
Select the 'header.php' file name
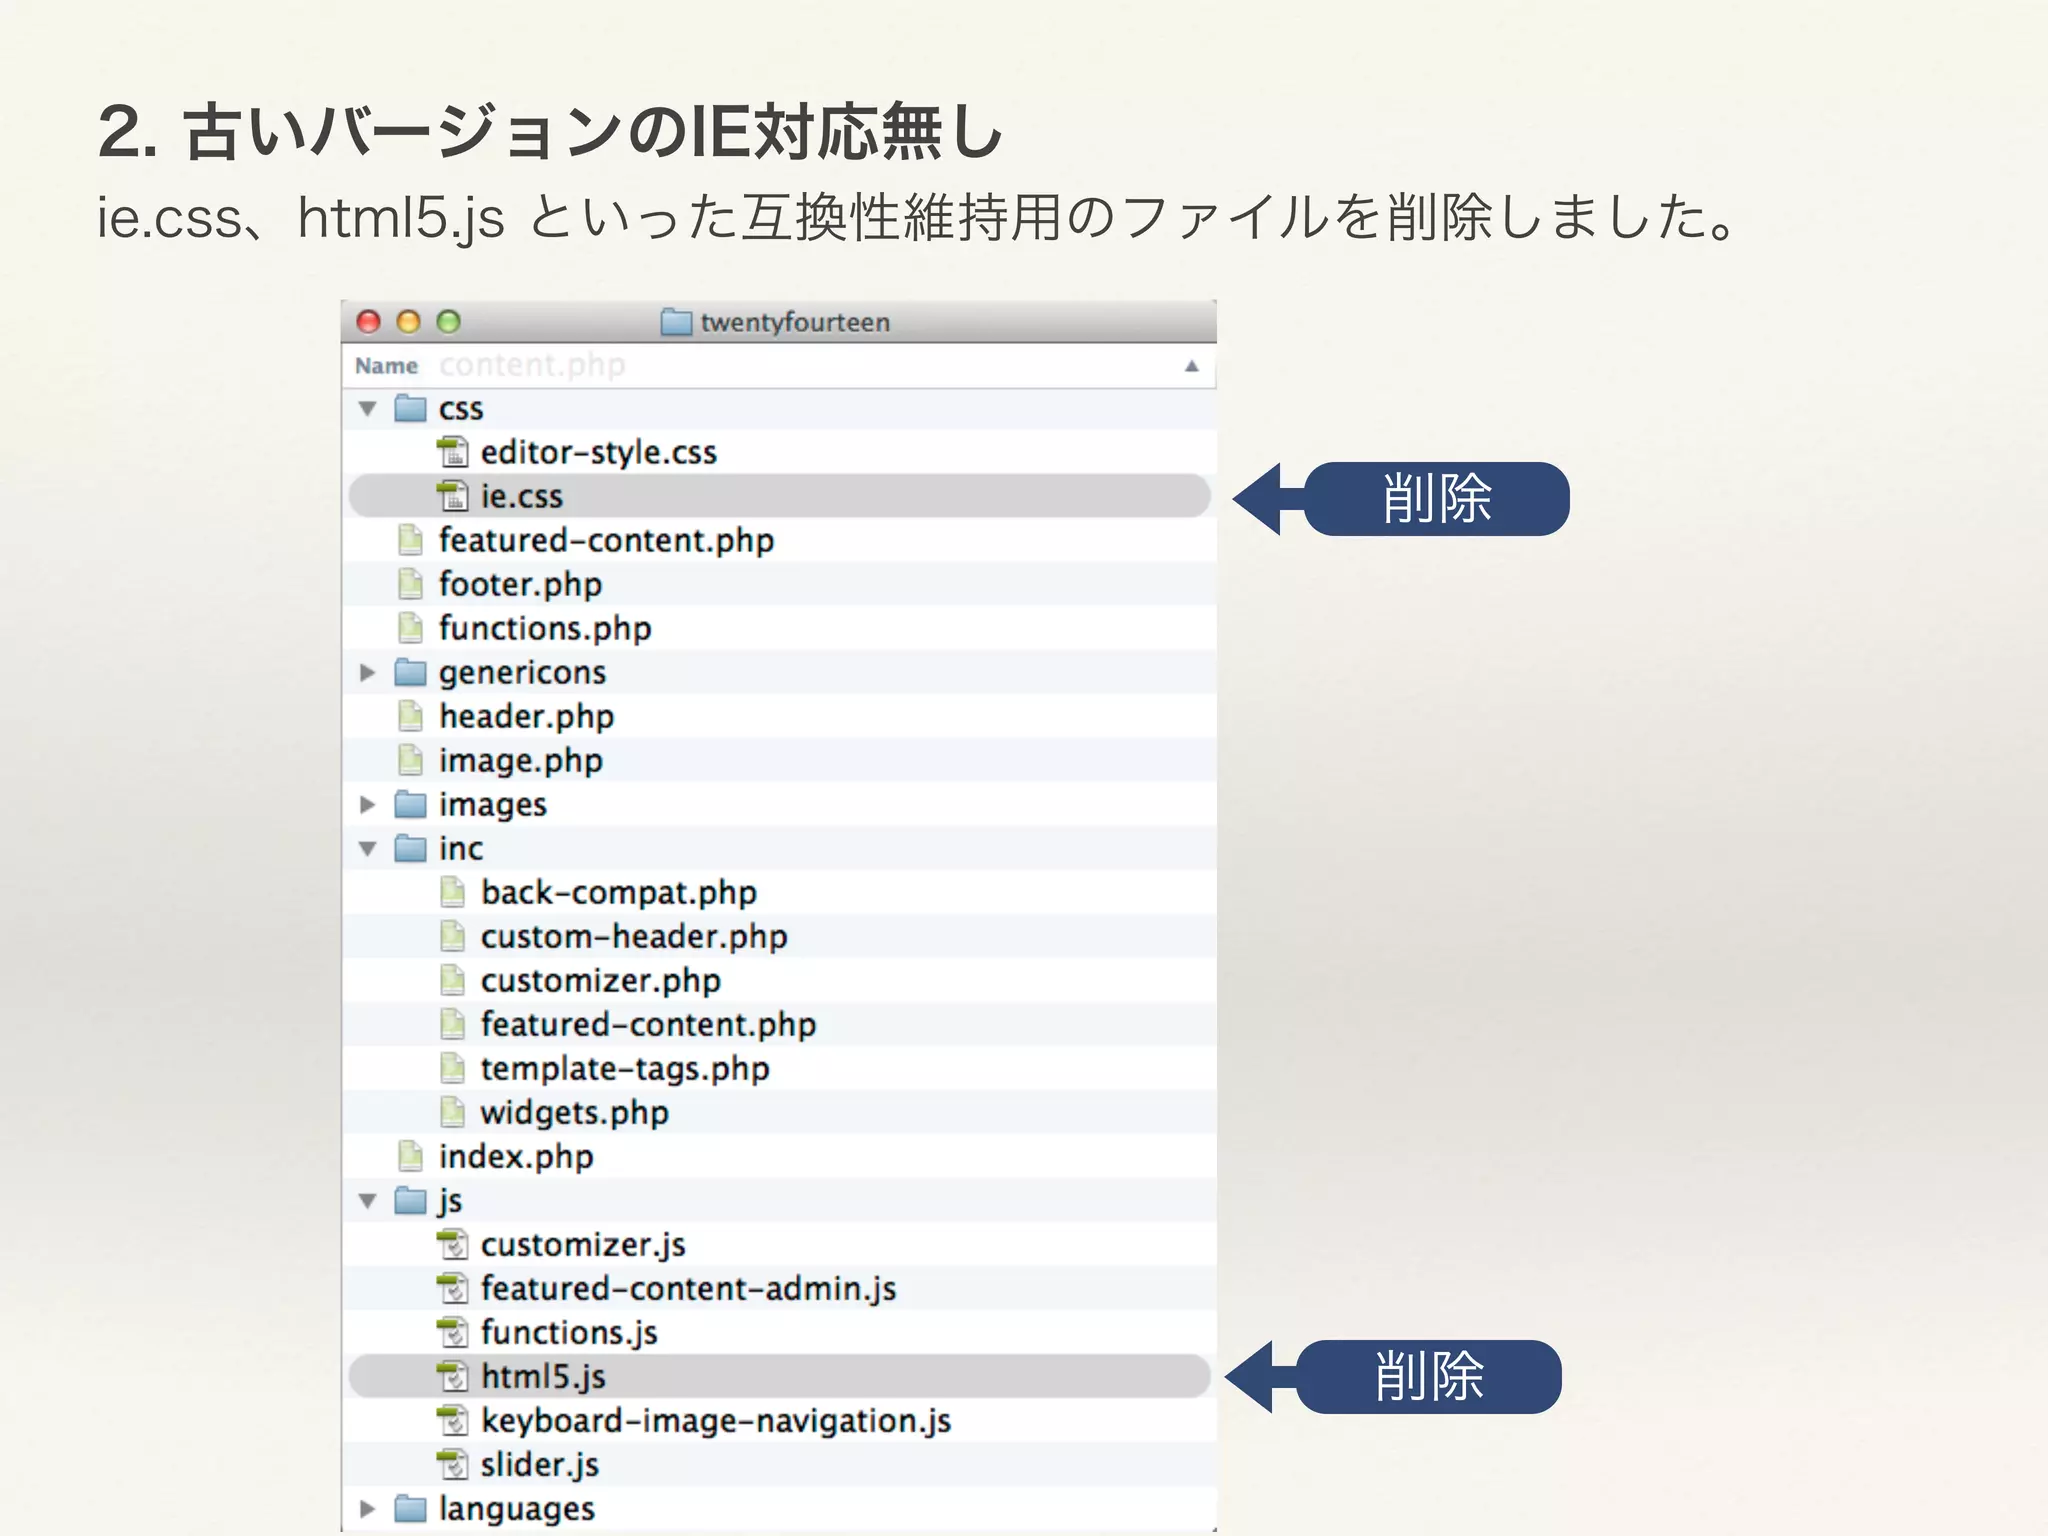[527, 717]
